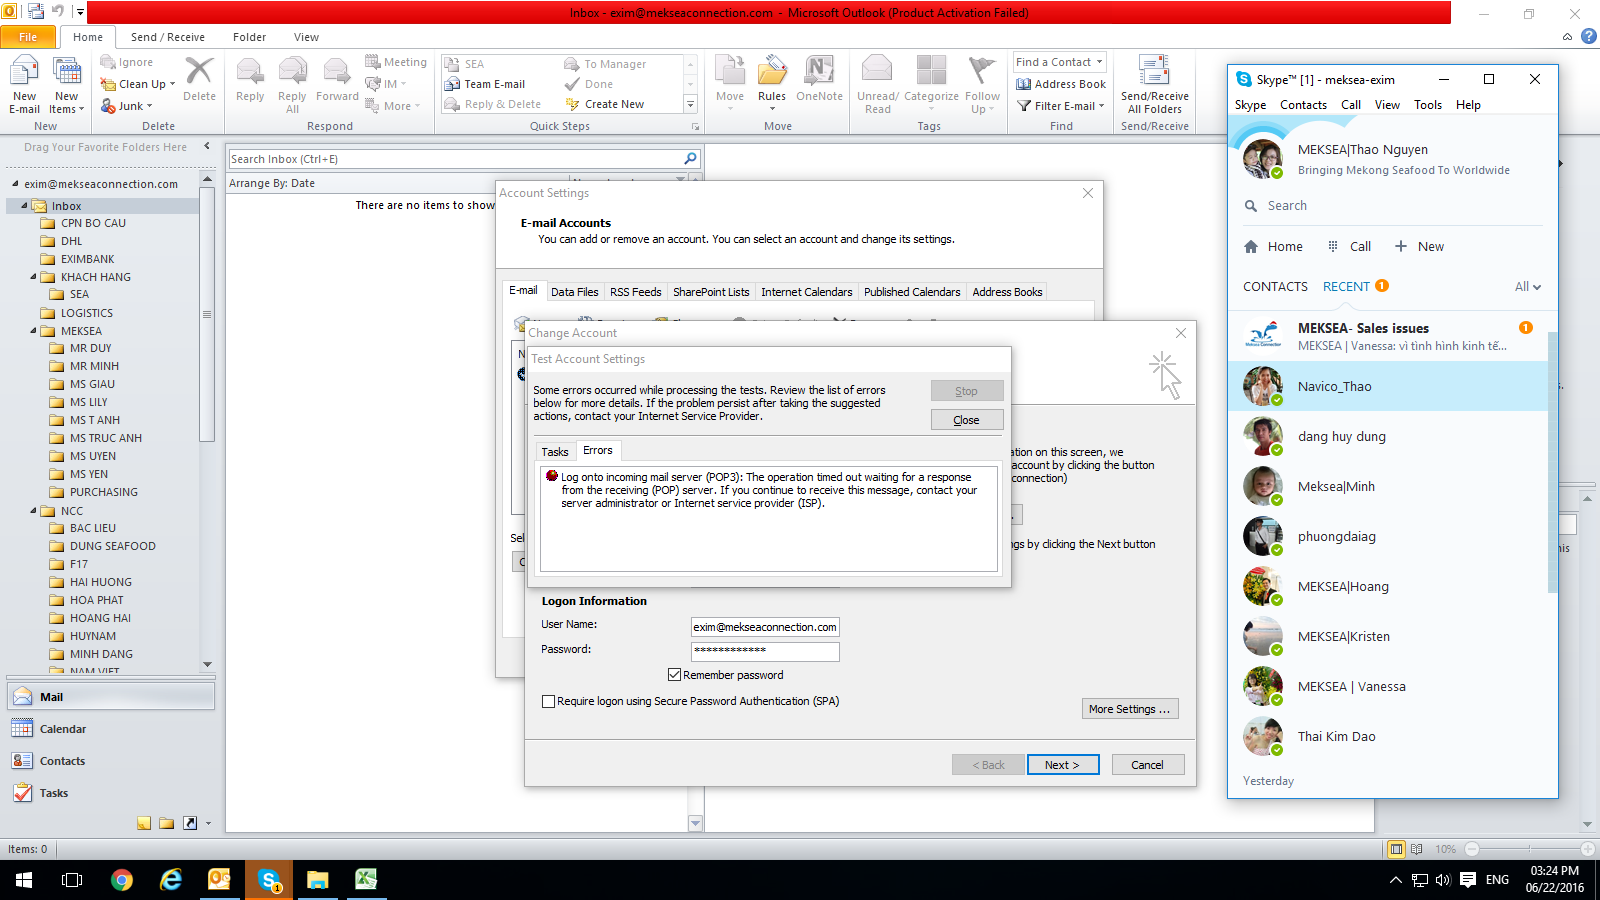Click the More Settings button
1600x900 pixels.
[1130, 709]
